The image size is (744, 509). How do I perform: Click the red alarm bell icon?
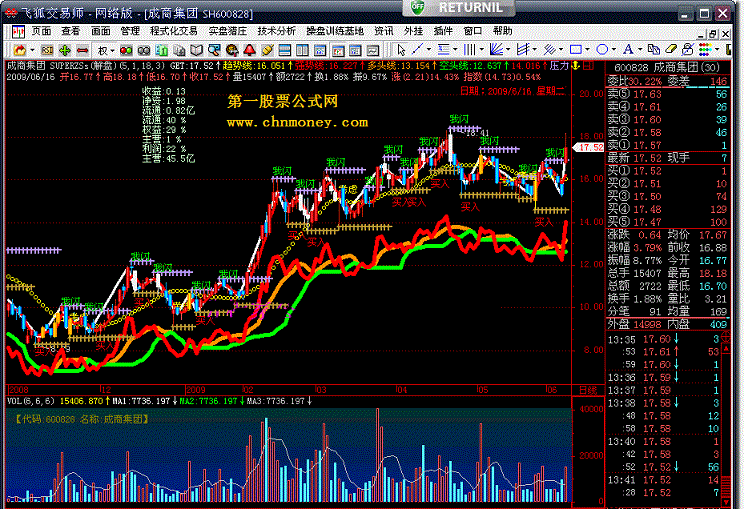point(250,50)
